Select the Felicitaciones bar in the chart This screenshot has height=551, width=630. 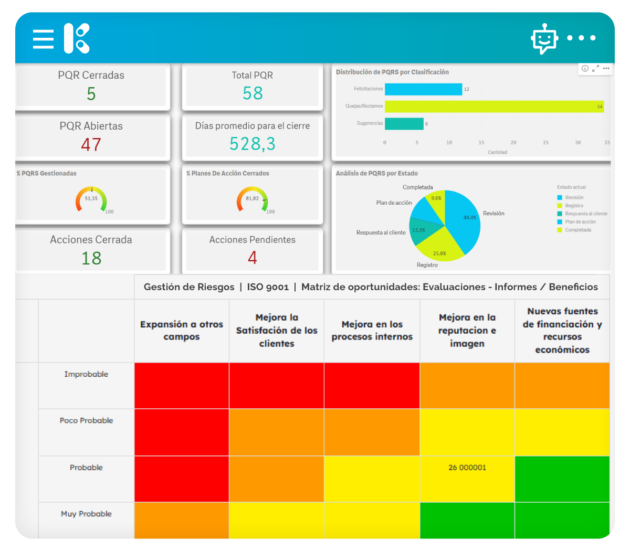(423, 89)
